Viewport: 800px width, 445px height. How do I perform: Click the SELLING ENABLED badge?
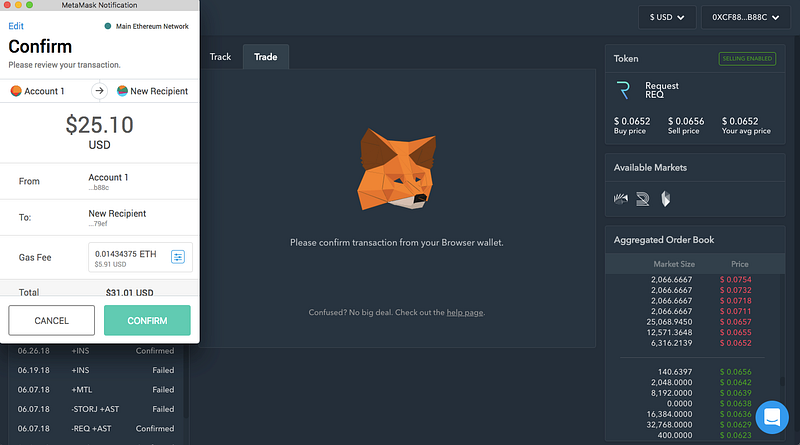tap(747, 59)
